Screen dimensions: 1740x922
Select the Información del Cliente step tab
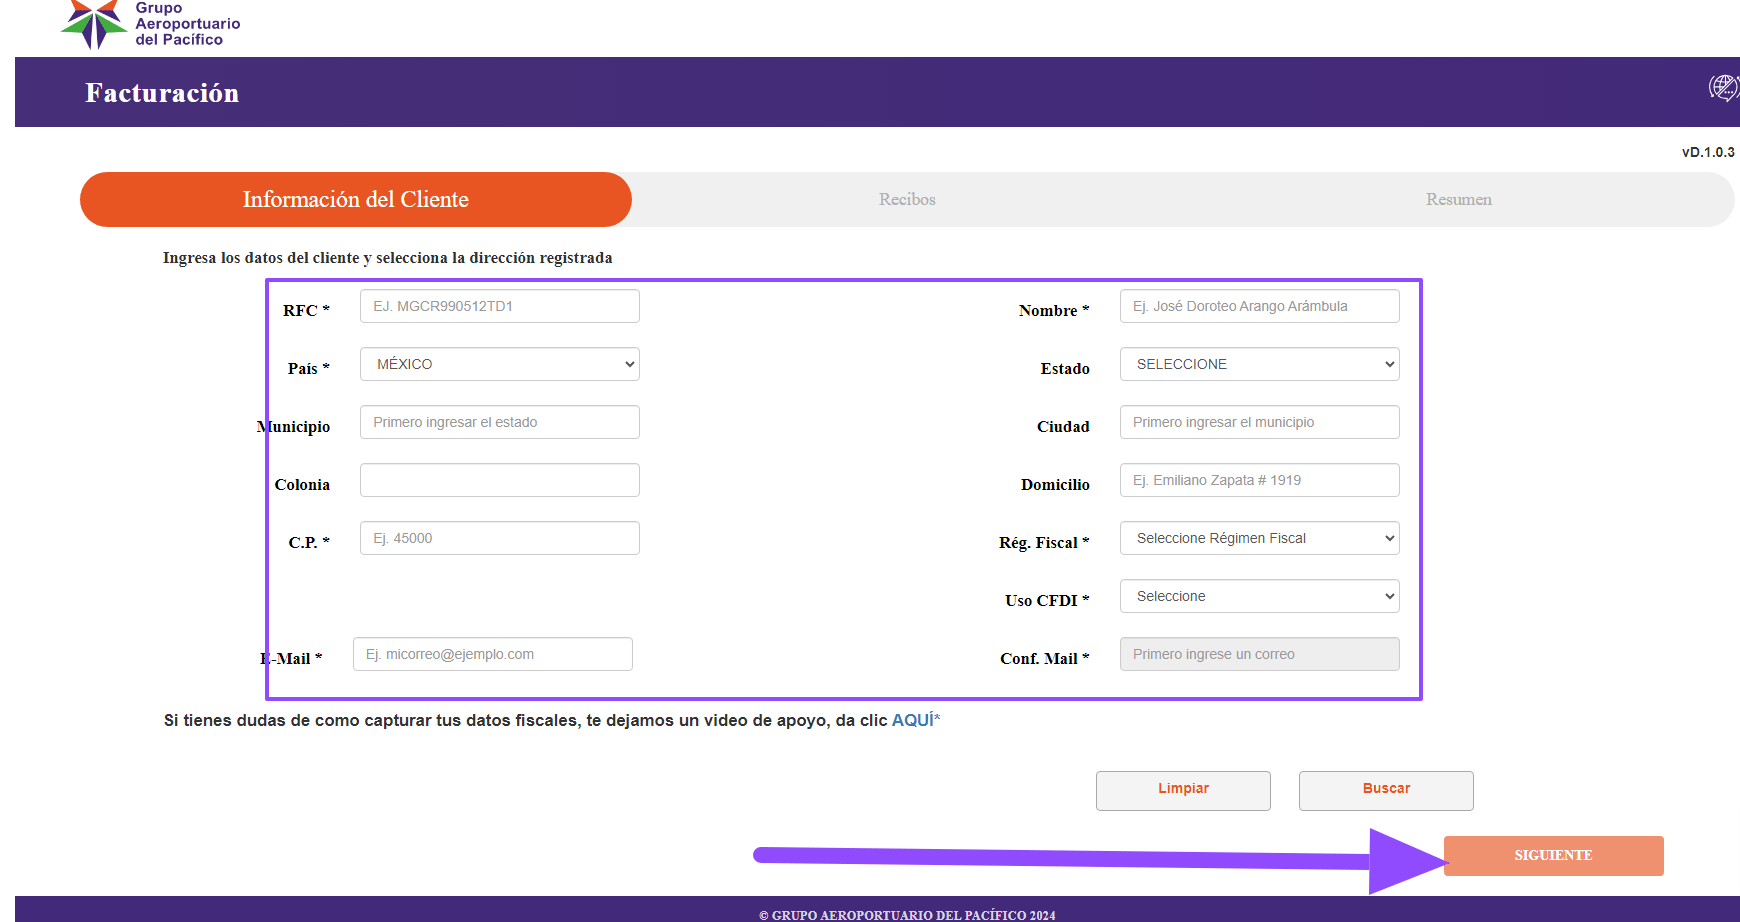click(356, 199)
